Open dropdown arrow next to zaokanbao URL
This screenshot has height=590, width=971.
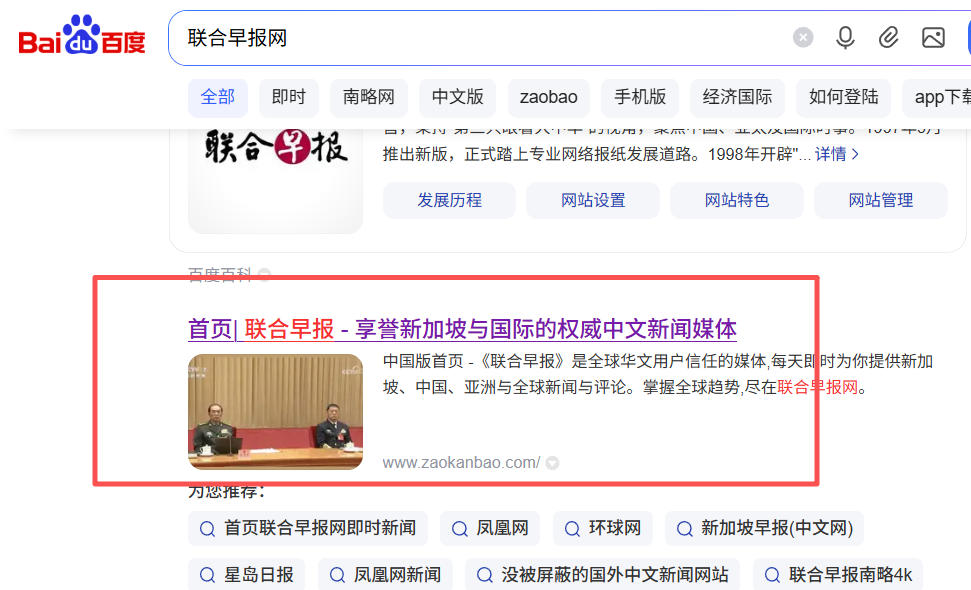coord(552,463)
